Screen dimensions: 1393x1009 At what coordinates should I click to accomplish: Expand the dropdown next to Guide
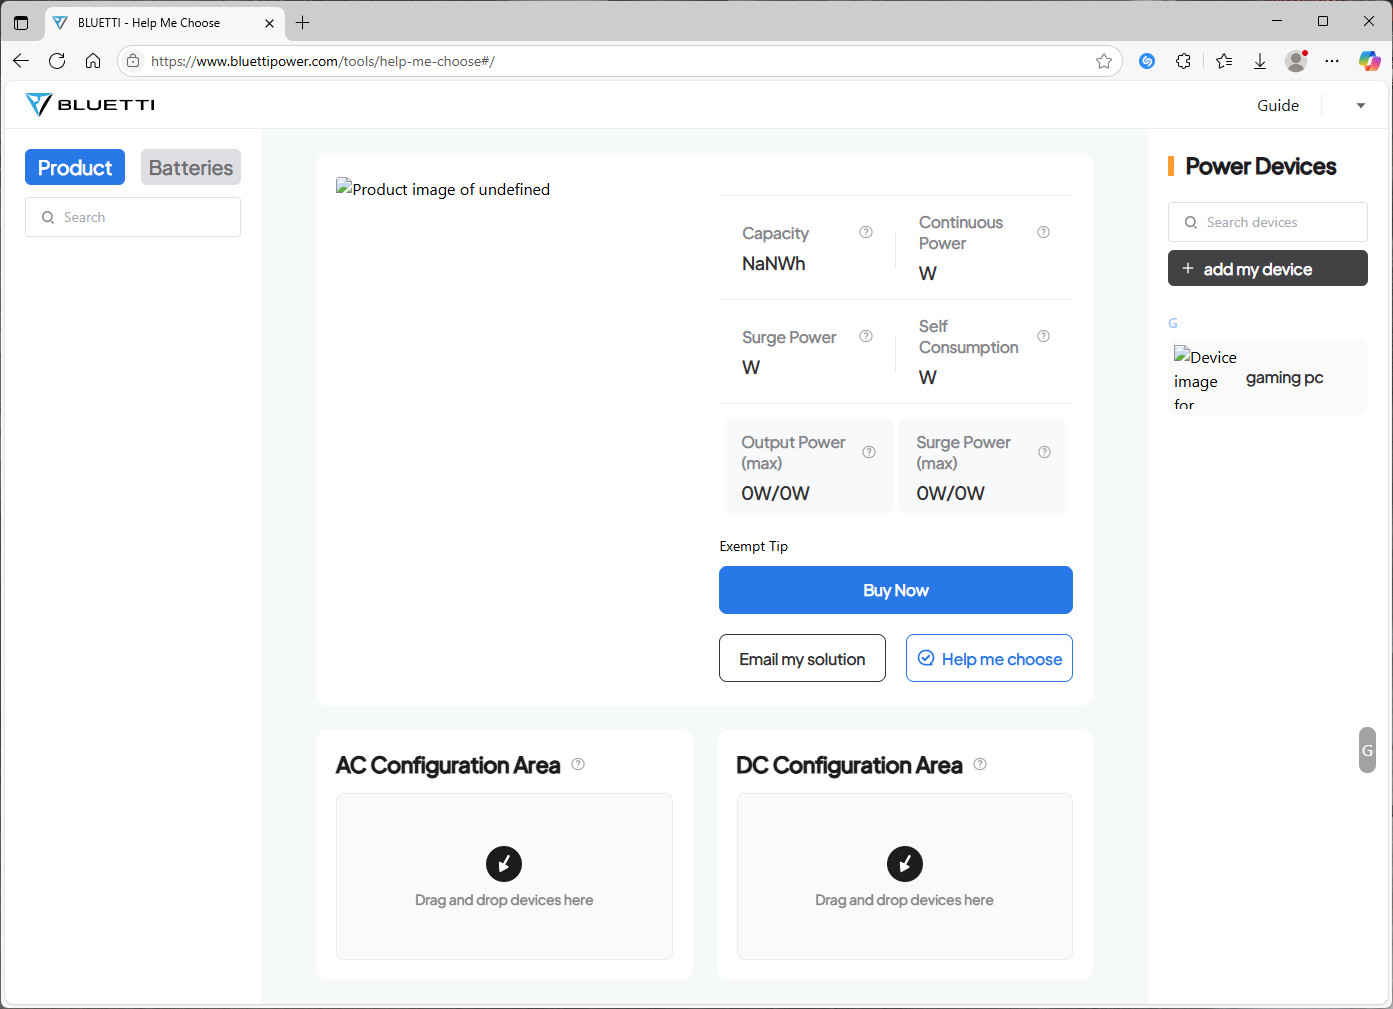pos(1360,105)
